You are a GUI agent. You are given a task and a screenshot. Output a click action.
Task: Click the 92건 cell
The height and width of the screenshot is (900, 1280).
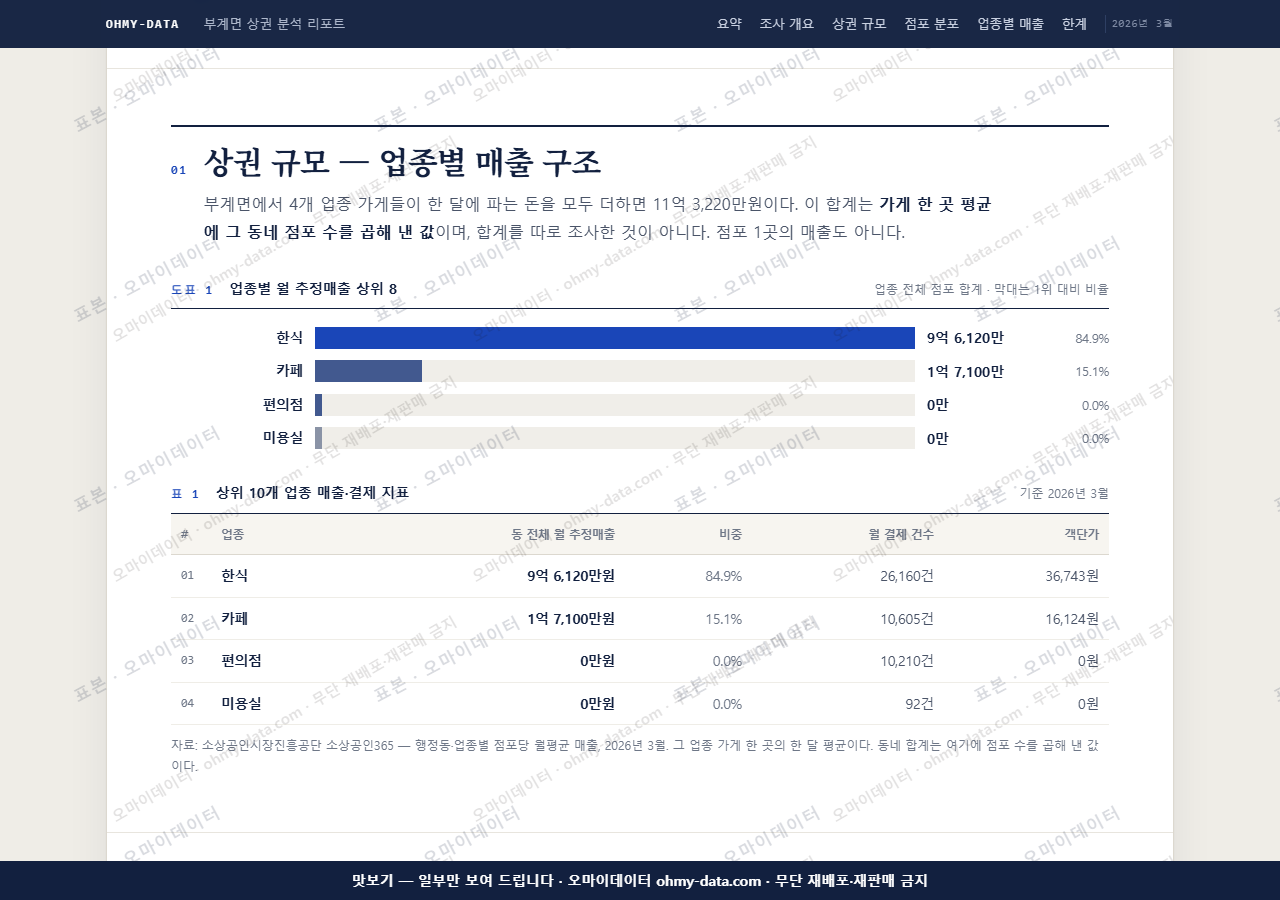click(x=920, y=703)
